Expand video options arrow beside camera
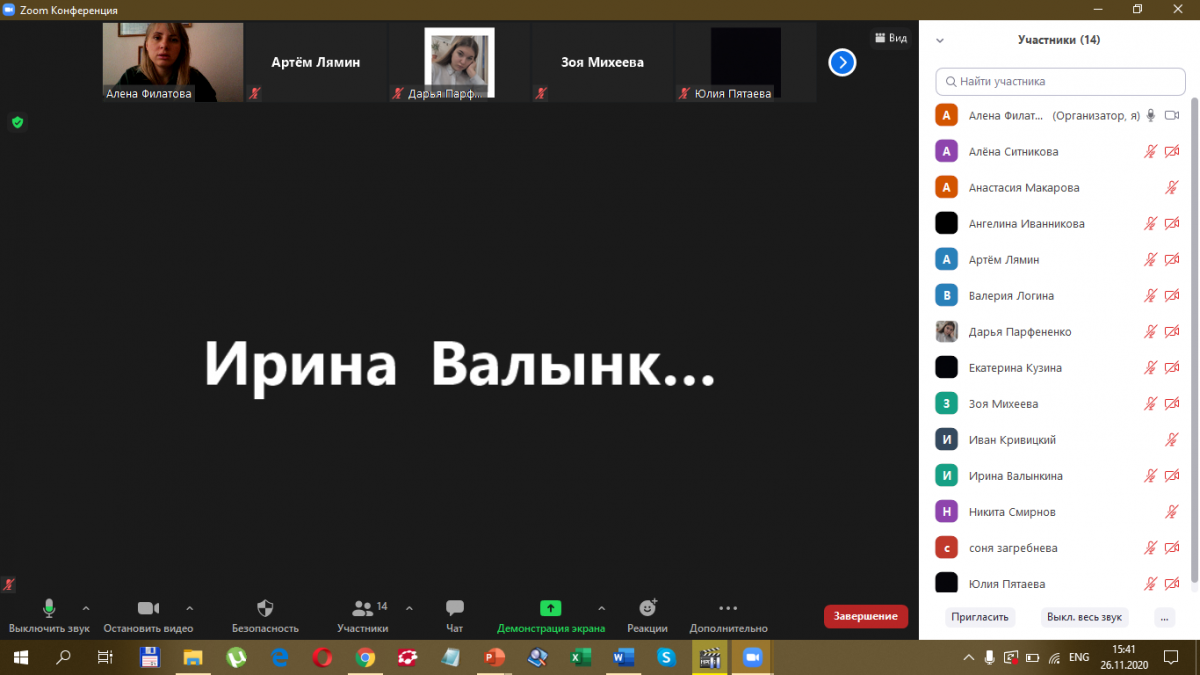 click(190, 608)
